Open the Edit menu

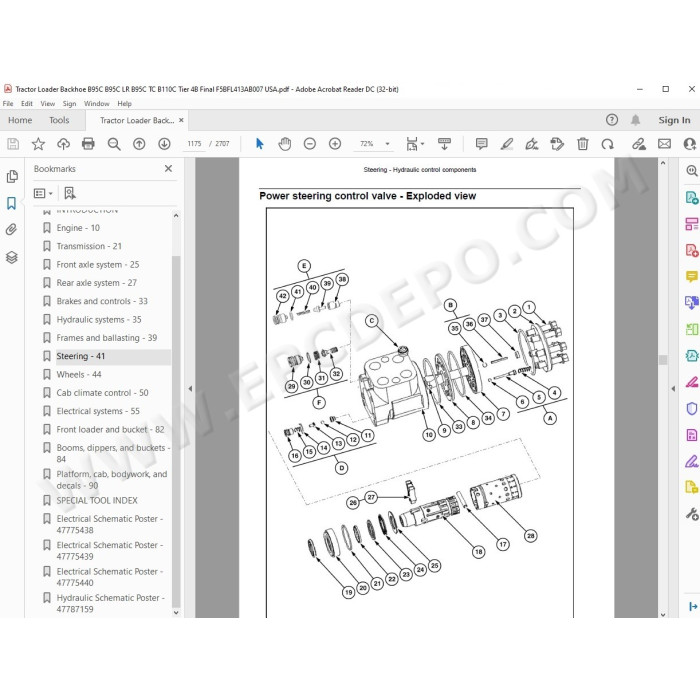tap(27, 104)
